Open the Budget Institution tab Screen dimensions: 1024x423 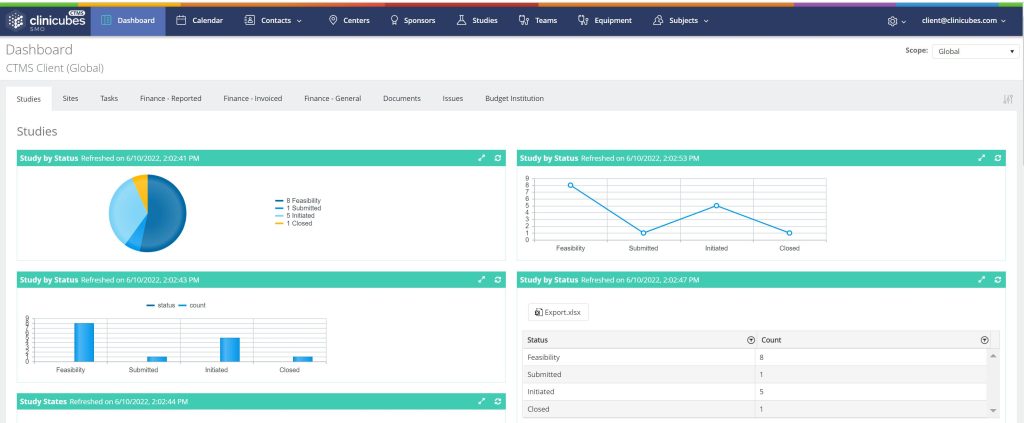pos(514,99)
